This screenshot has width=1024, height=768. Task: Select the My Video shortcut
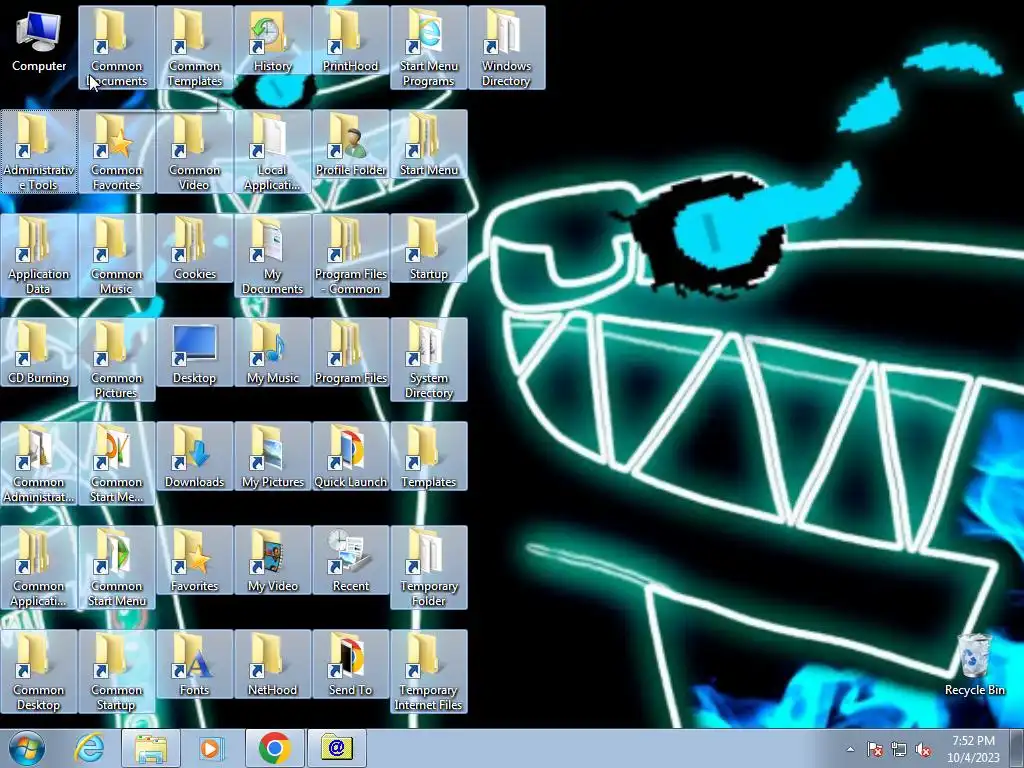(x=272, y=560)
